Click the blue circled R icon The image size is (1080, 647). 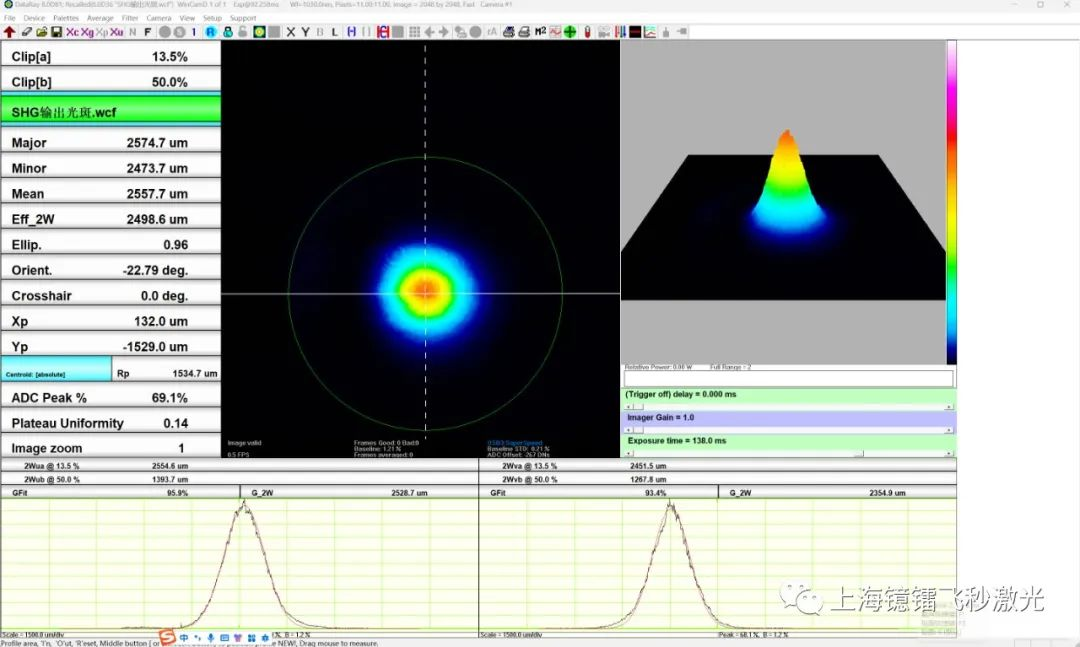[x=211, y=32]
